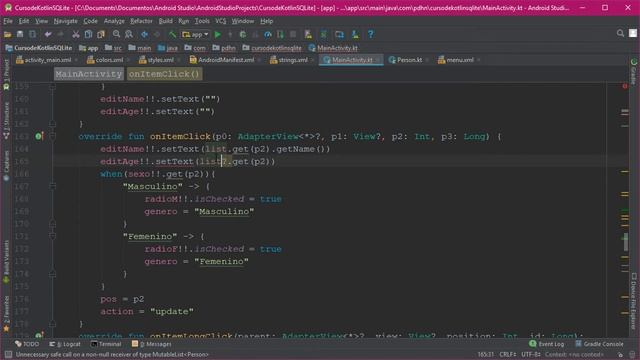Open the Event Log tool window
The image size is (640, 360).
[x=547, y=344]
